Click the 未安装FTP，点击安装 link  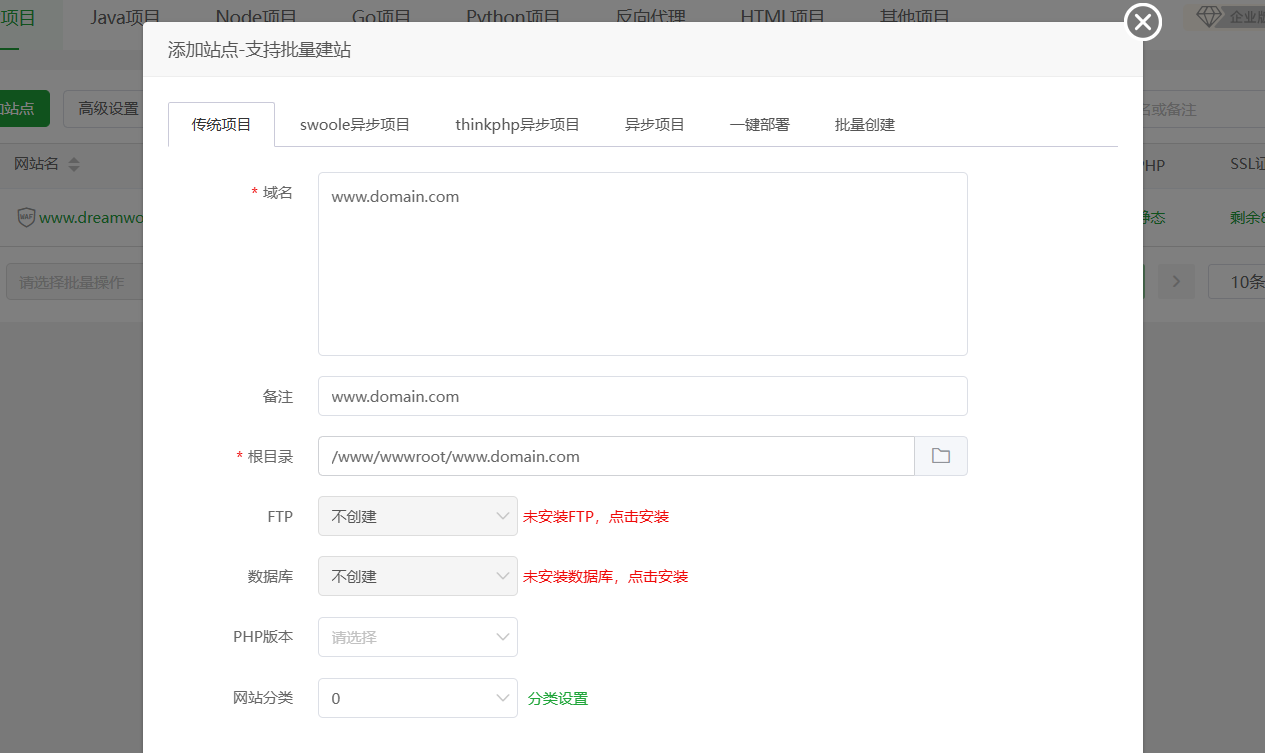click(596, 517)
